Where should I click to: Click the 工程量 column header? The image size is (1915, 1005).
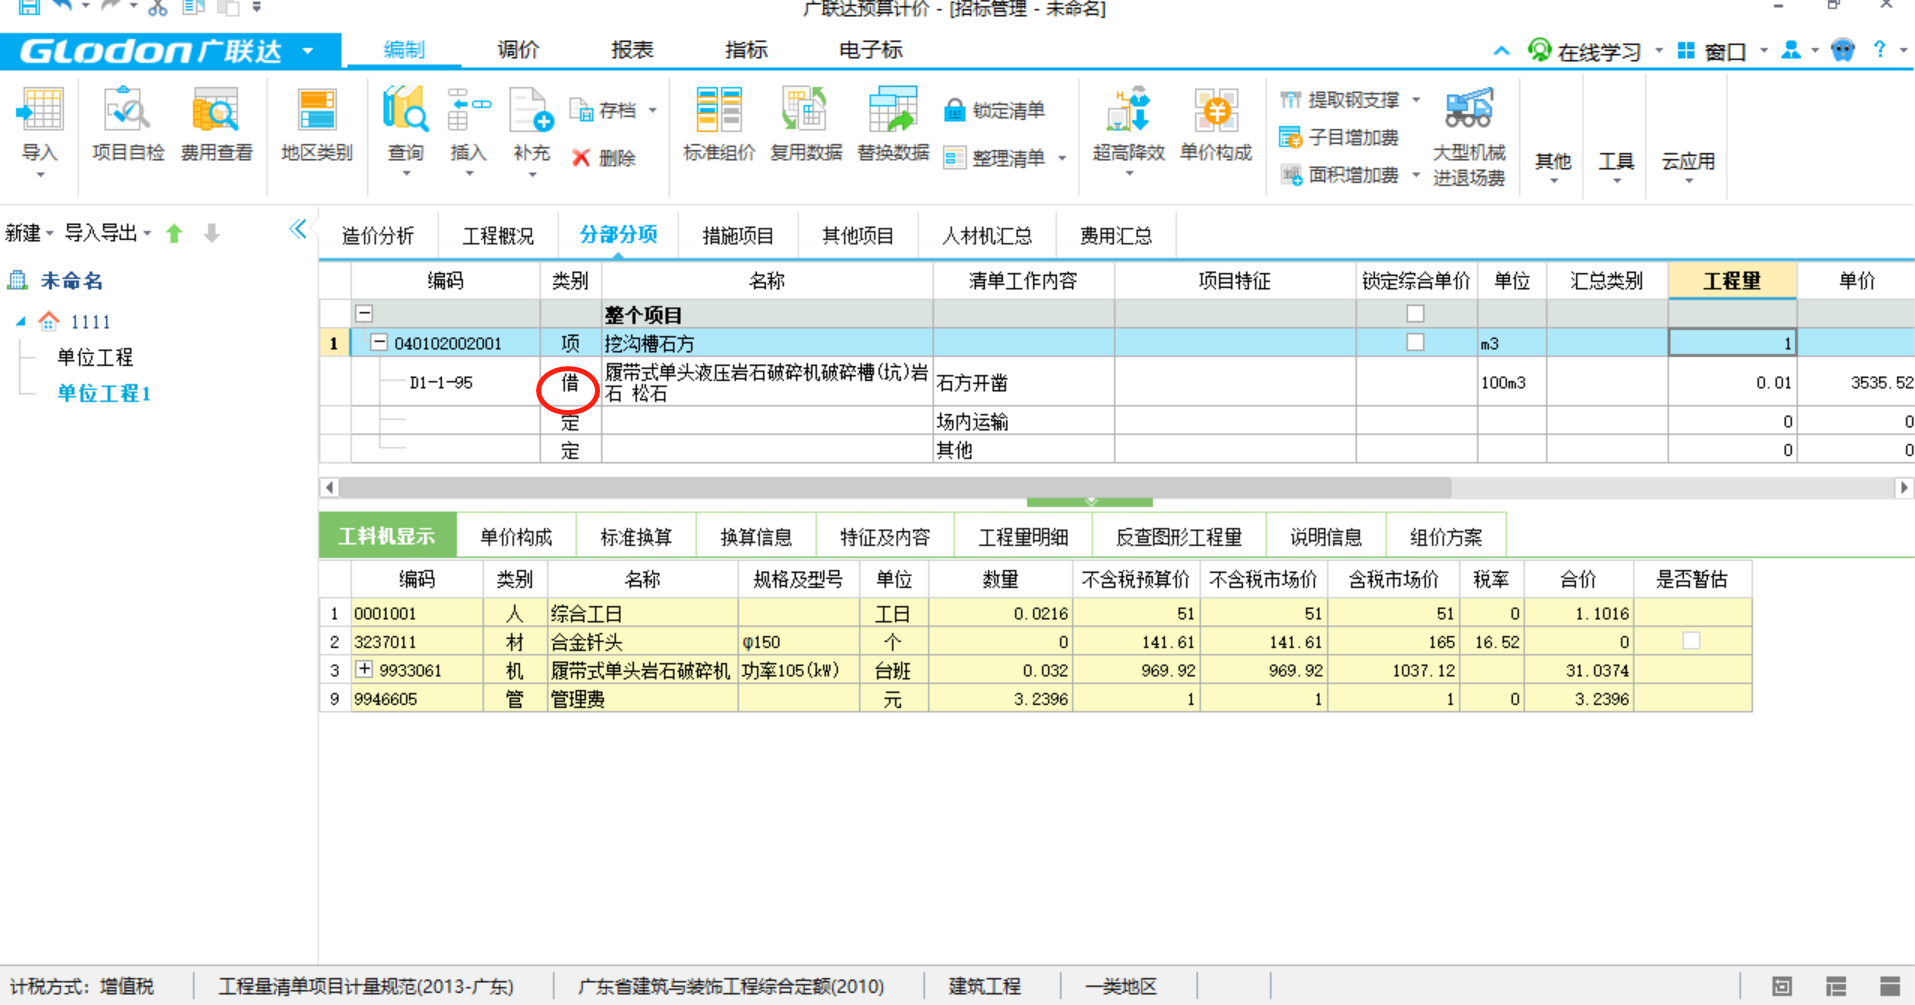coord(1732,281)
